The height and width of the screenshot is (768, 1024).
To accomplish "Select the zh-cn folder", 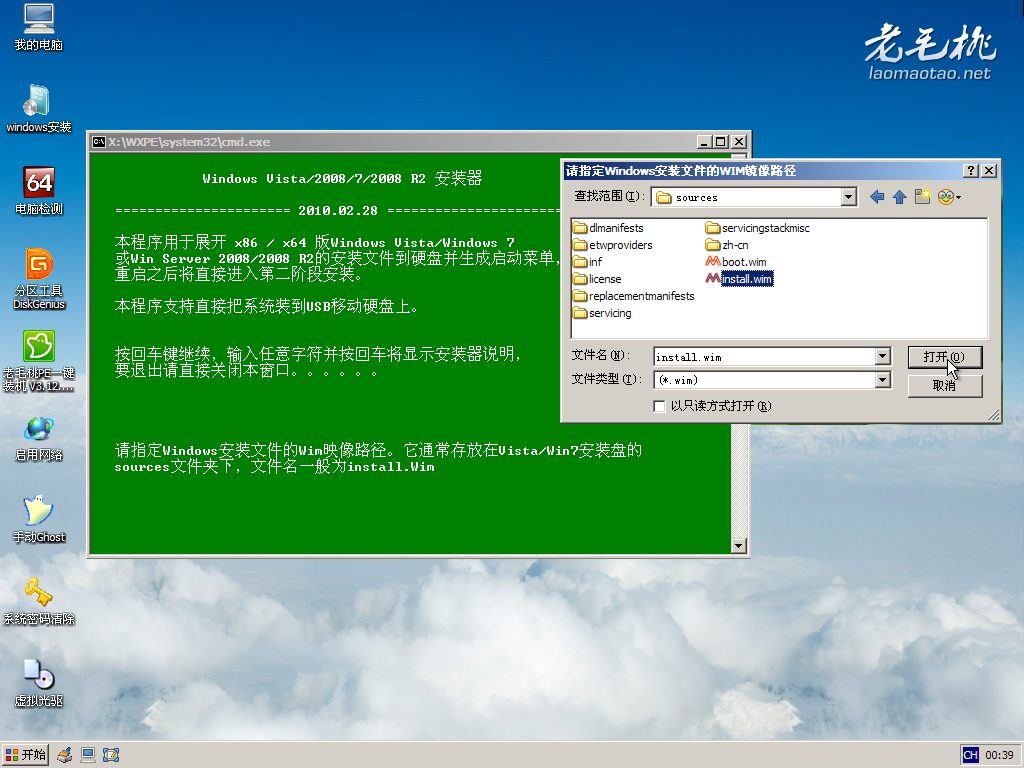I will 727,245.
